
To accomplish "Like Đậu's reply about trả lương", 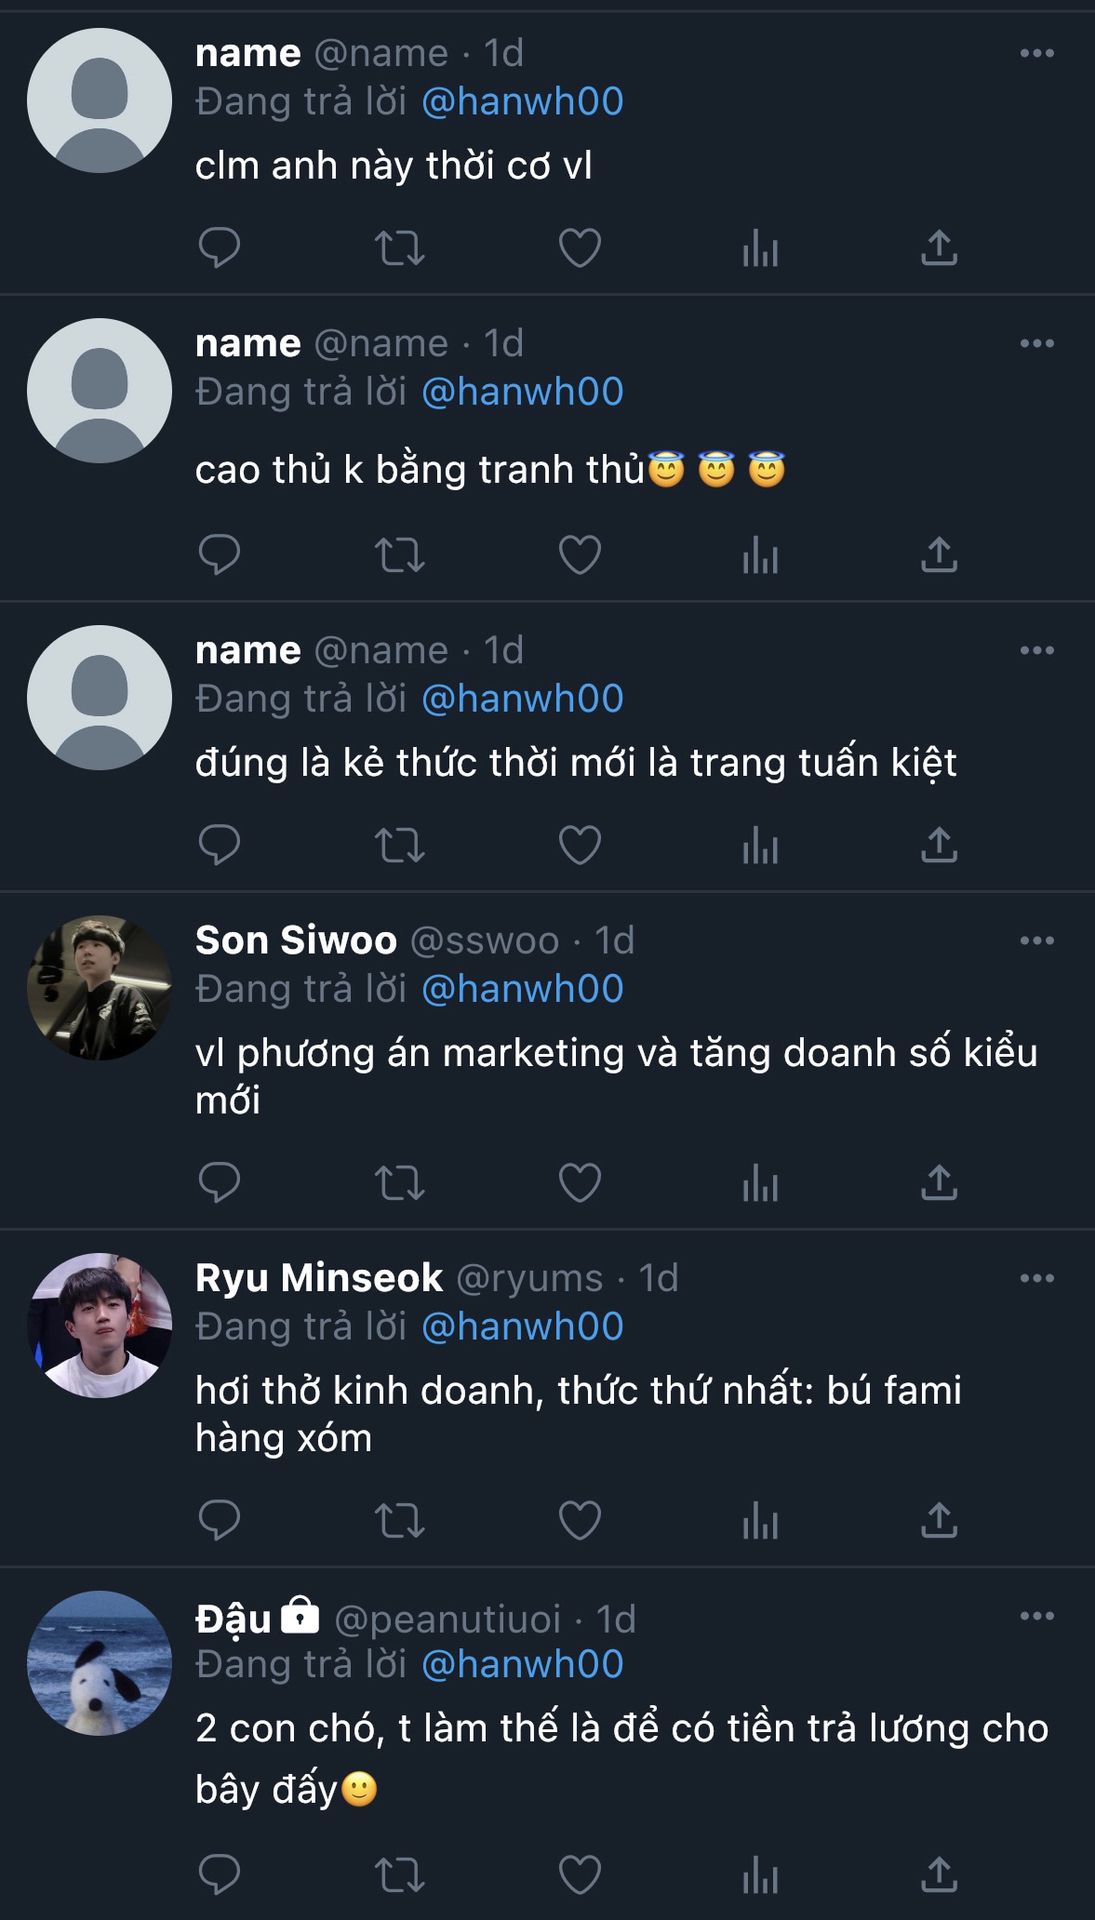I will [579, 1875].
